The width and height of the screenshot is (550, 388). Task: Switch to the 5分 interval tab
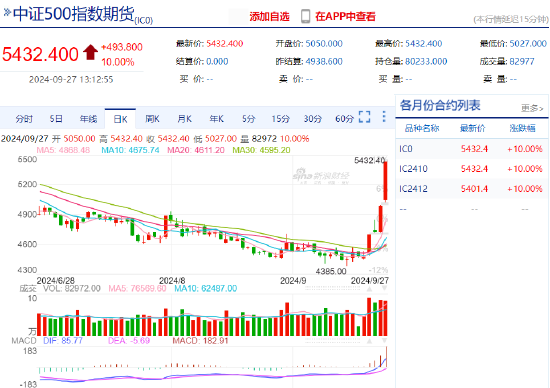(x=248, y=119)
